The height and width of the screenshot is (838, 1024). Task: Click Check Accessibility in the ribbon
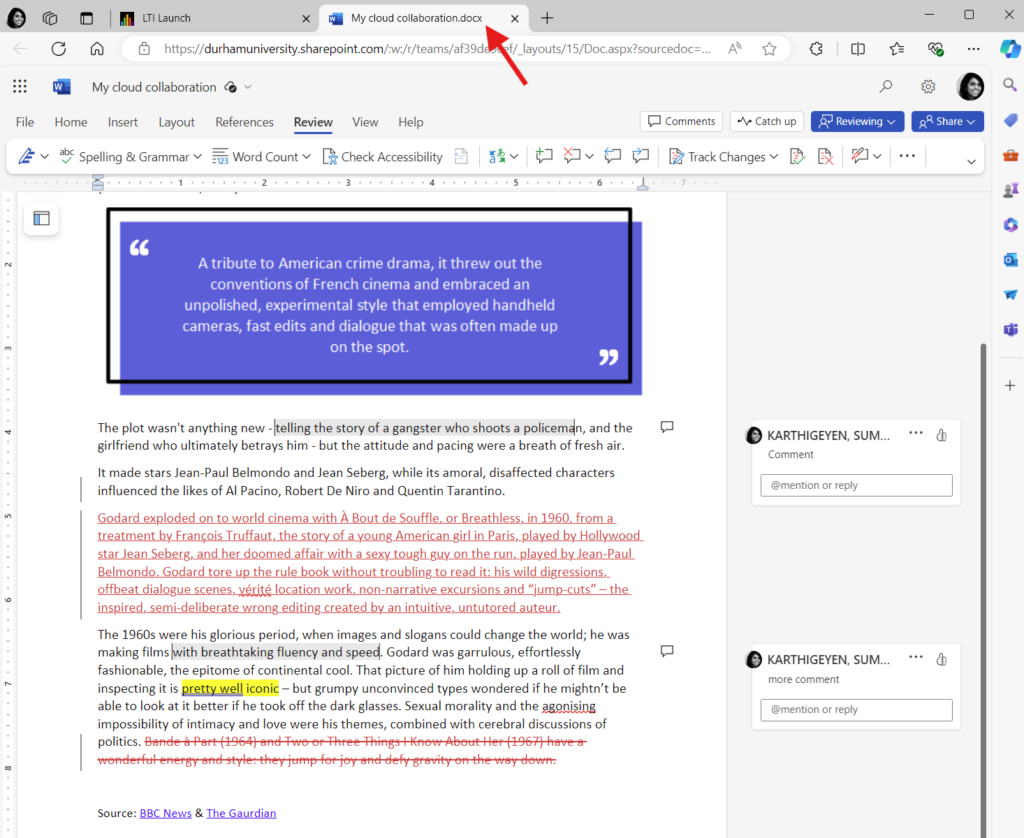[x=383, y=157]
